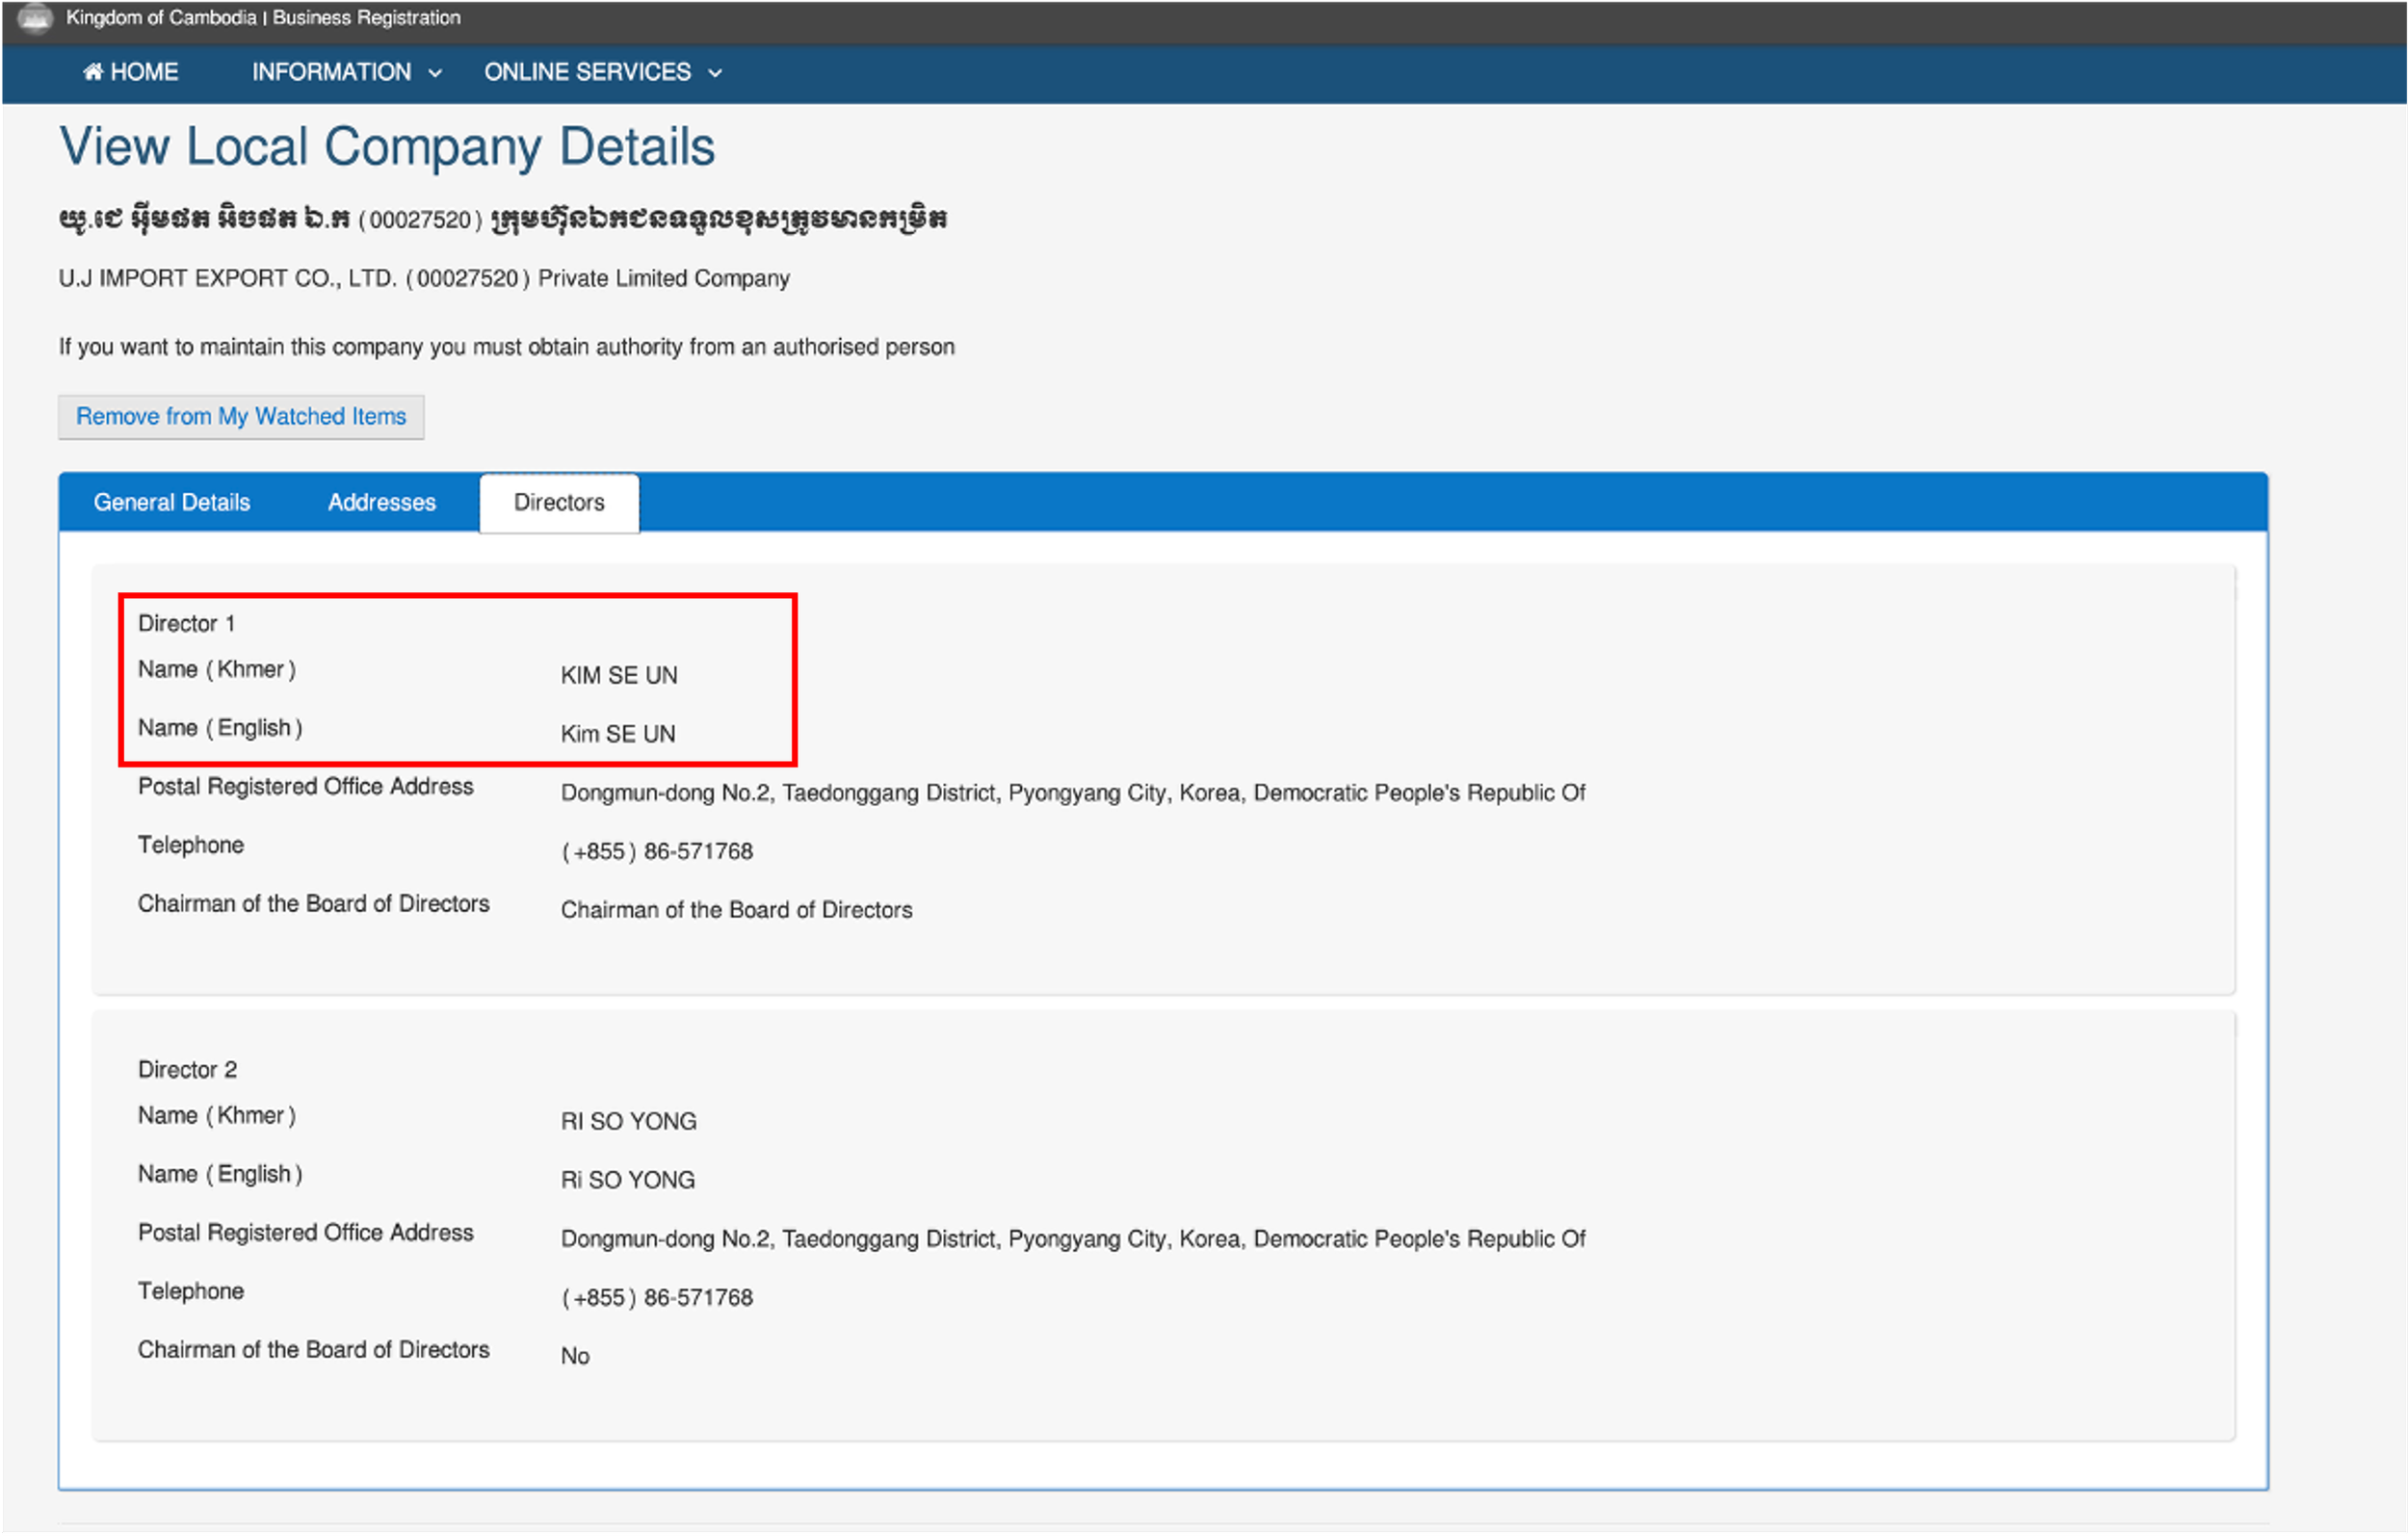
Task: Select the Directors tab
Action: click(x=559, y=502)
